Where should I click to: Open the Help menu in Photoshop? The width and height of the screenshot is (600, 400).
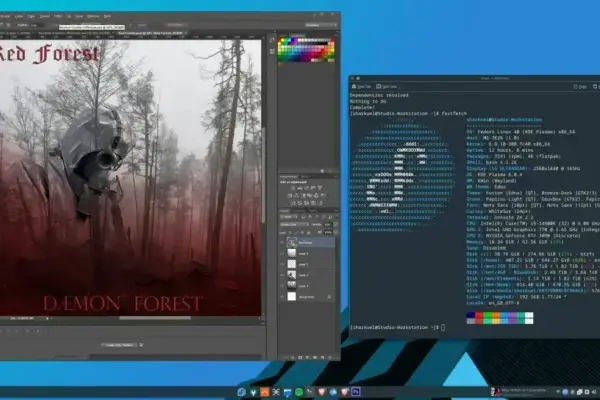[108, 16]
